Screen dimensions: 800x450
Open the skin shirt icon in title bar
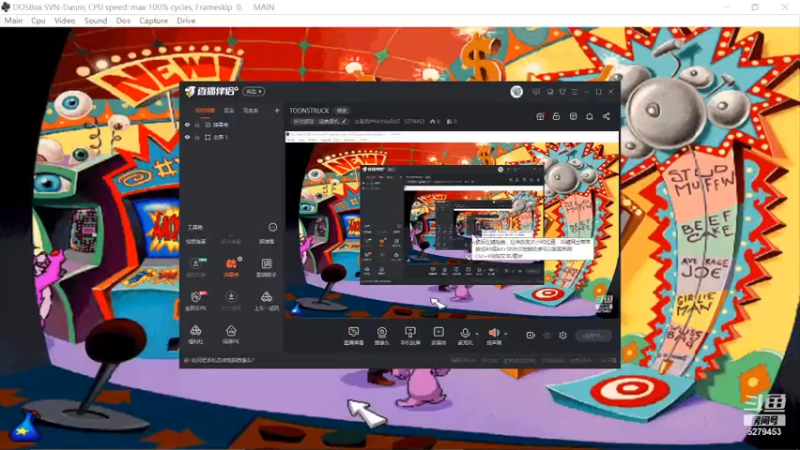[x=562, y=92]
